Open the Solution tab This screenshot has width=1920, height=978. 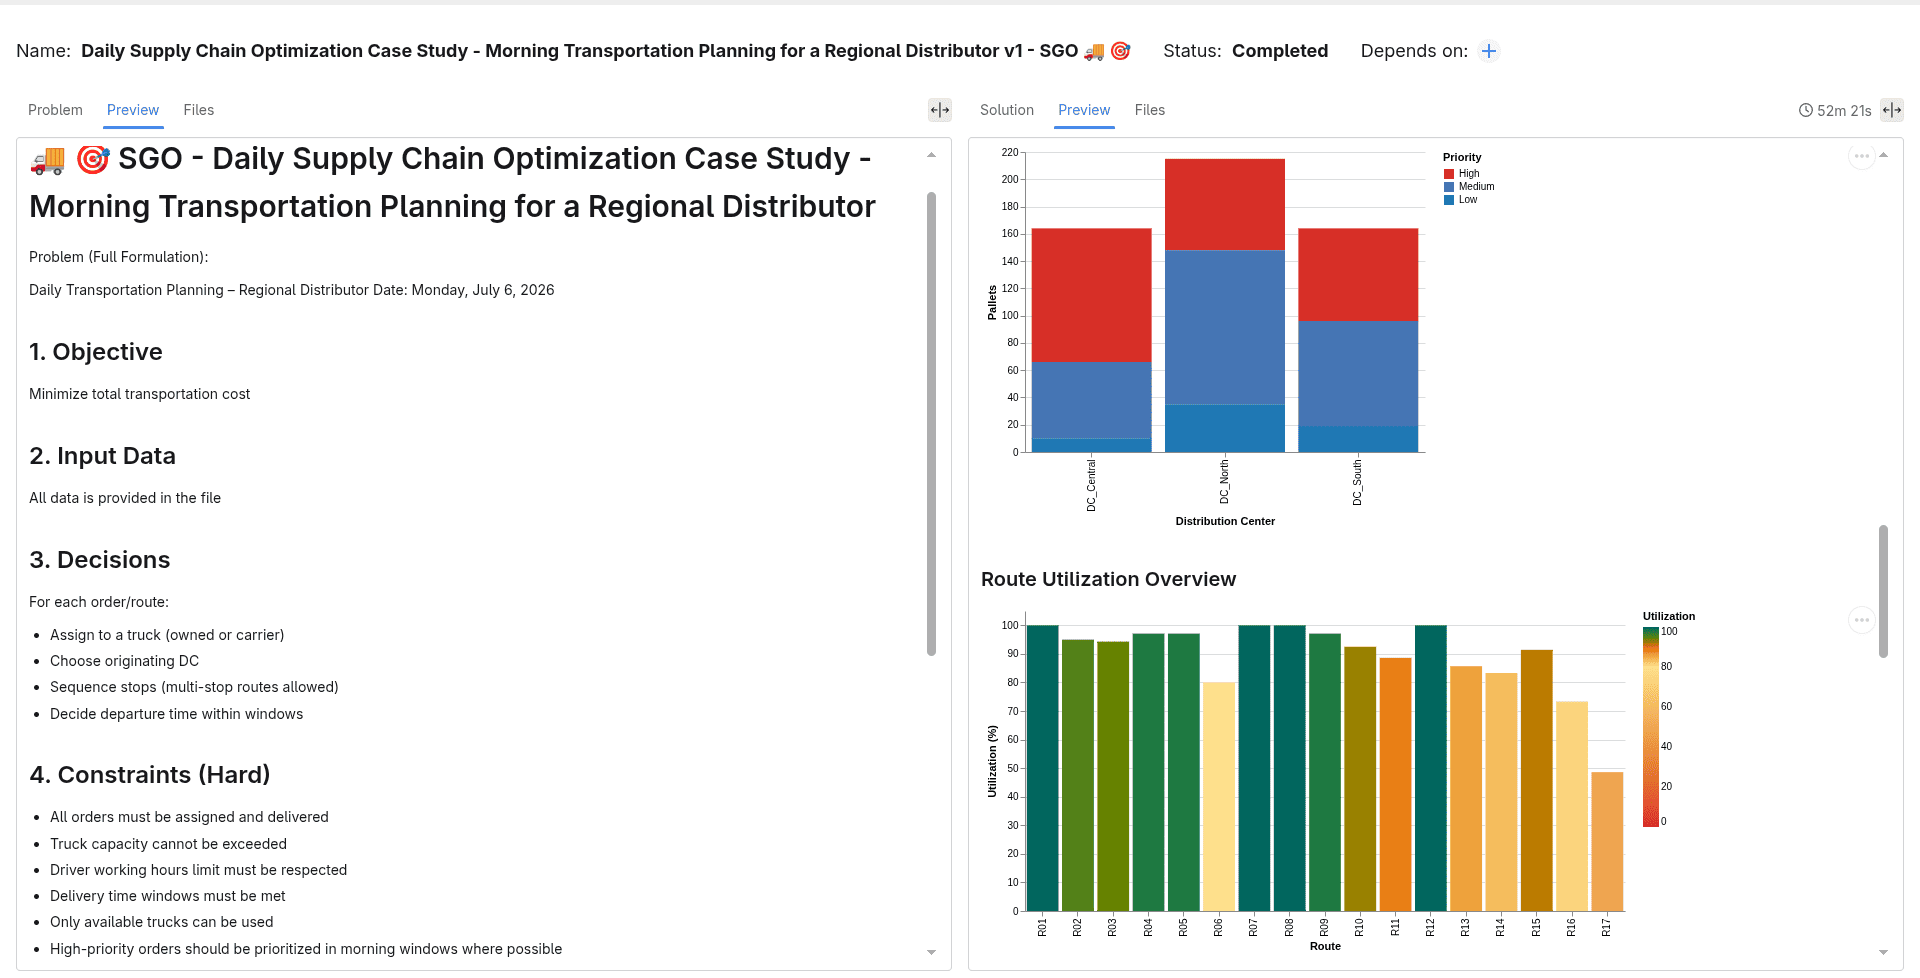click(1007, 110)
